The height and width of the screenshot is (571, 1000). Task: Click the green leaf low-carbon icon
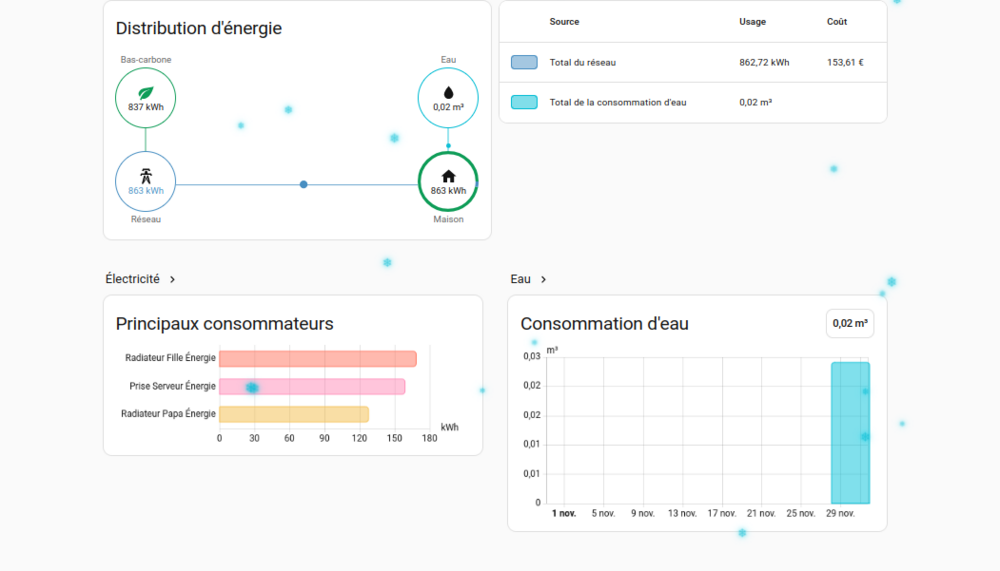tap(145, 93)
